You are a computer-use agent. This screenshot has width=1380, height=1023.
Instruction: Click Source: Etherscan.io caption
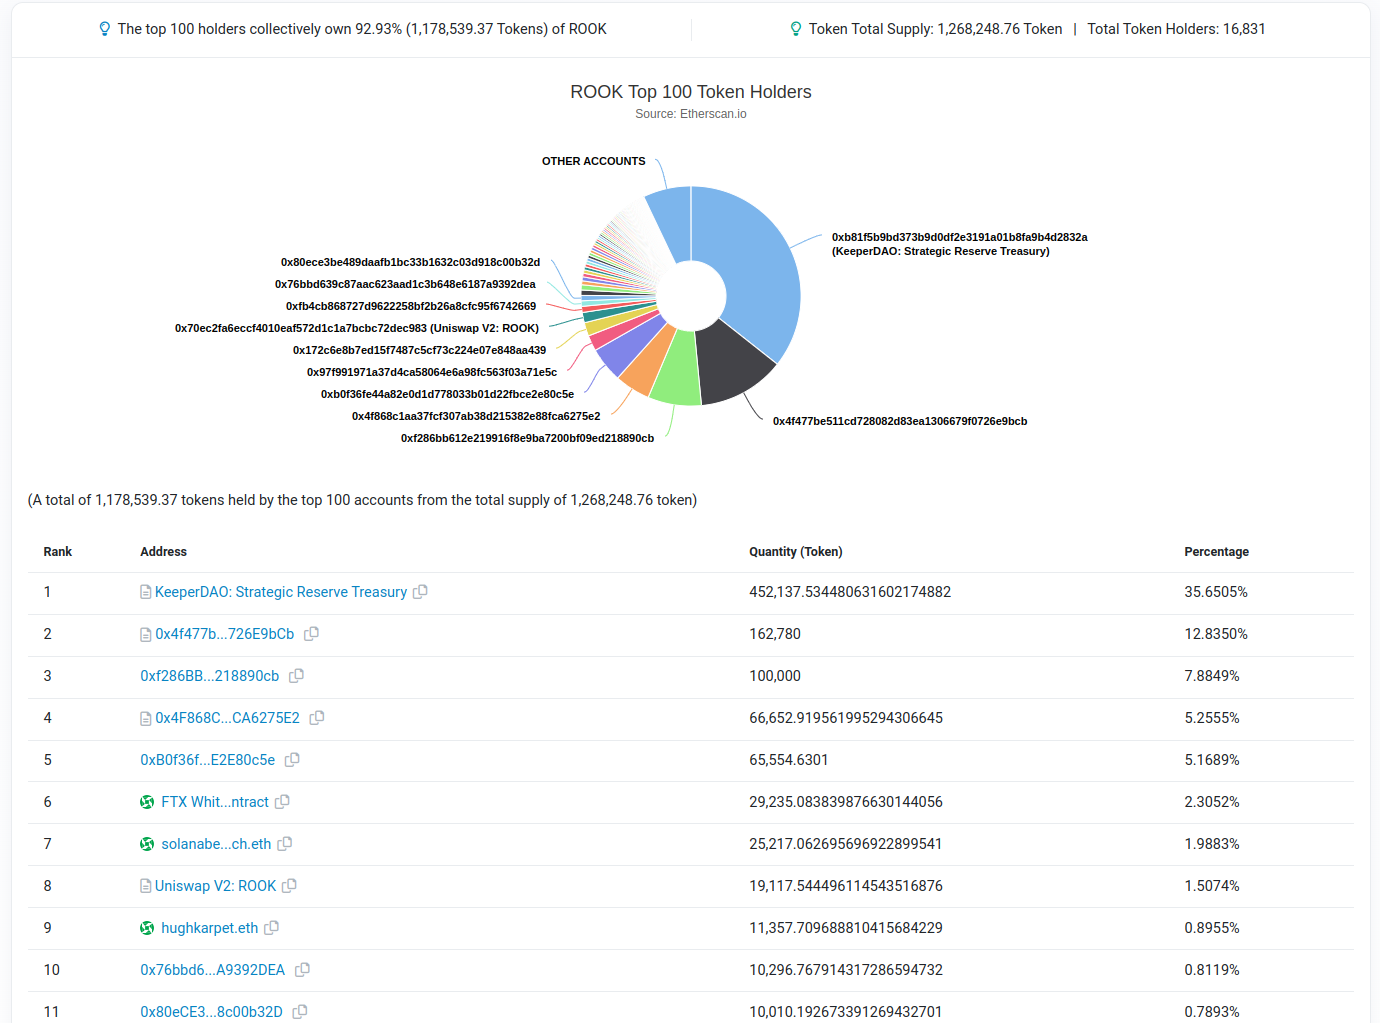pyautogui.click(x=691, y=114)
